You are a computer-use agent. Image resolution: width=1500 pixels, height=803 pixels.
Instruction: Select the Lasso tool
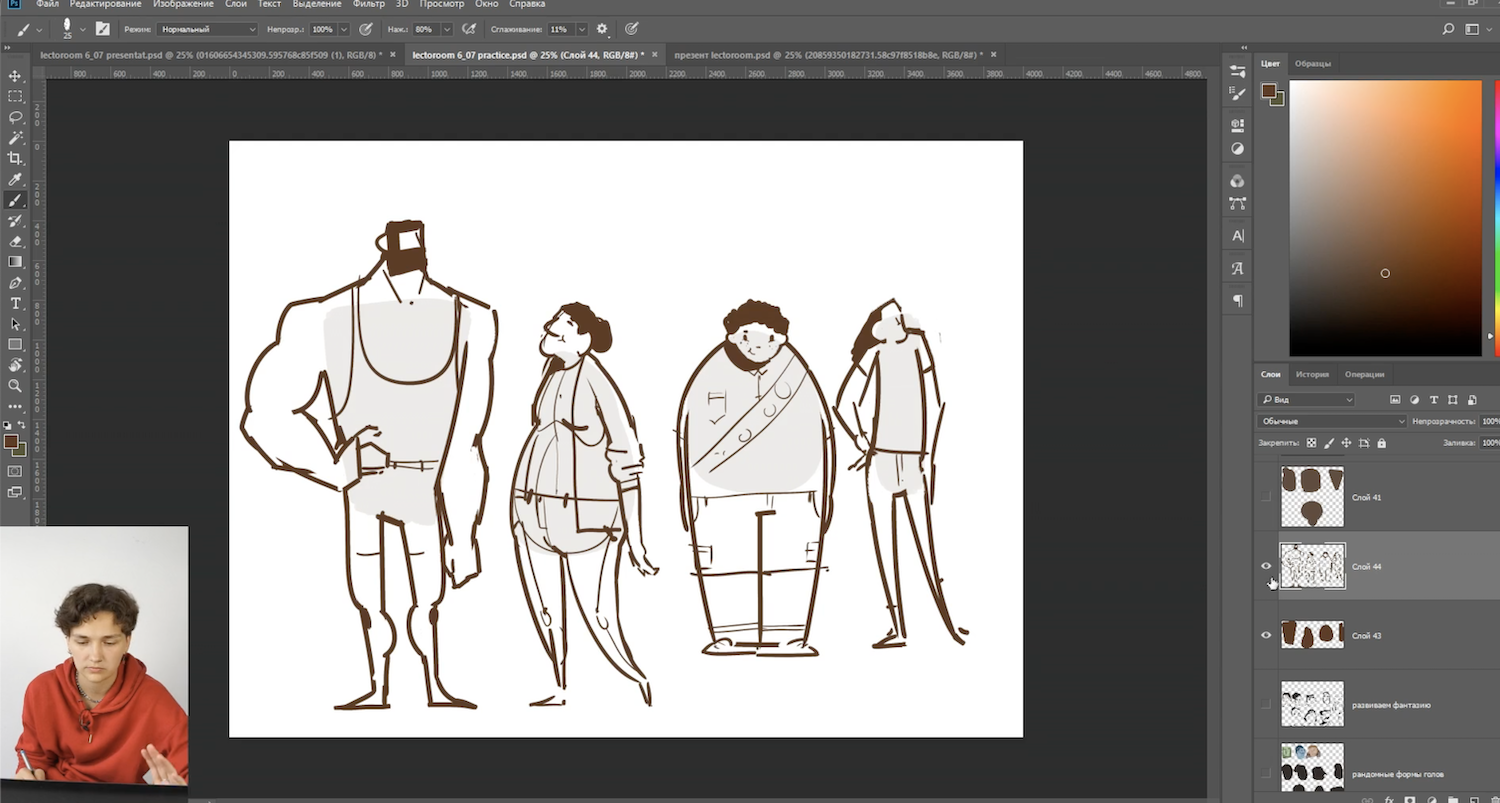pos(15,117)
